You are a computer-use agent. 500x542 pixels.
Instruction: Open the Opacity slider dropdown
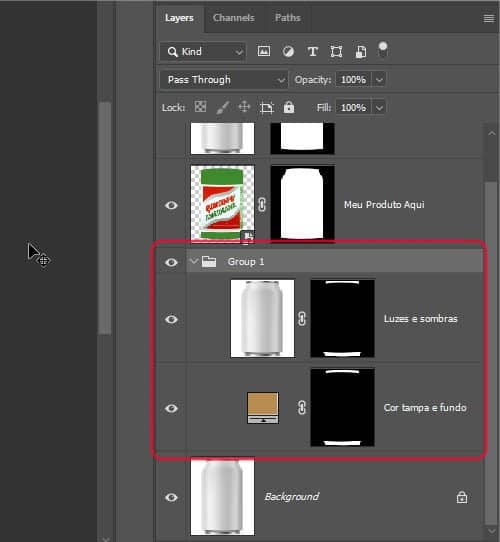[x=379, y=80]
